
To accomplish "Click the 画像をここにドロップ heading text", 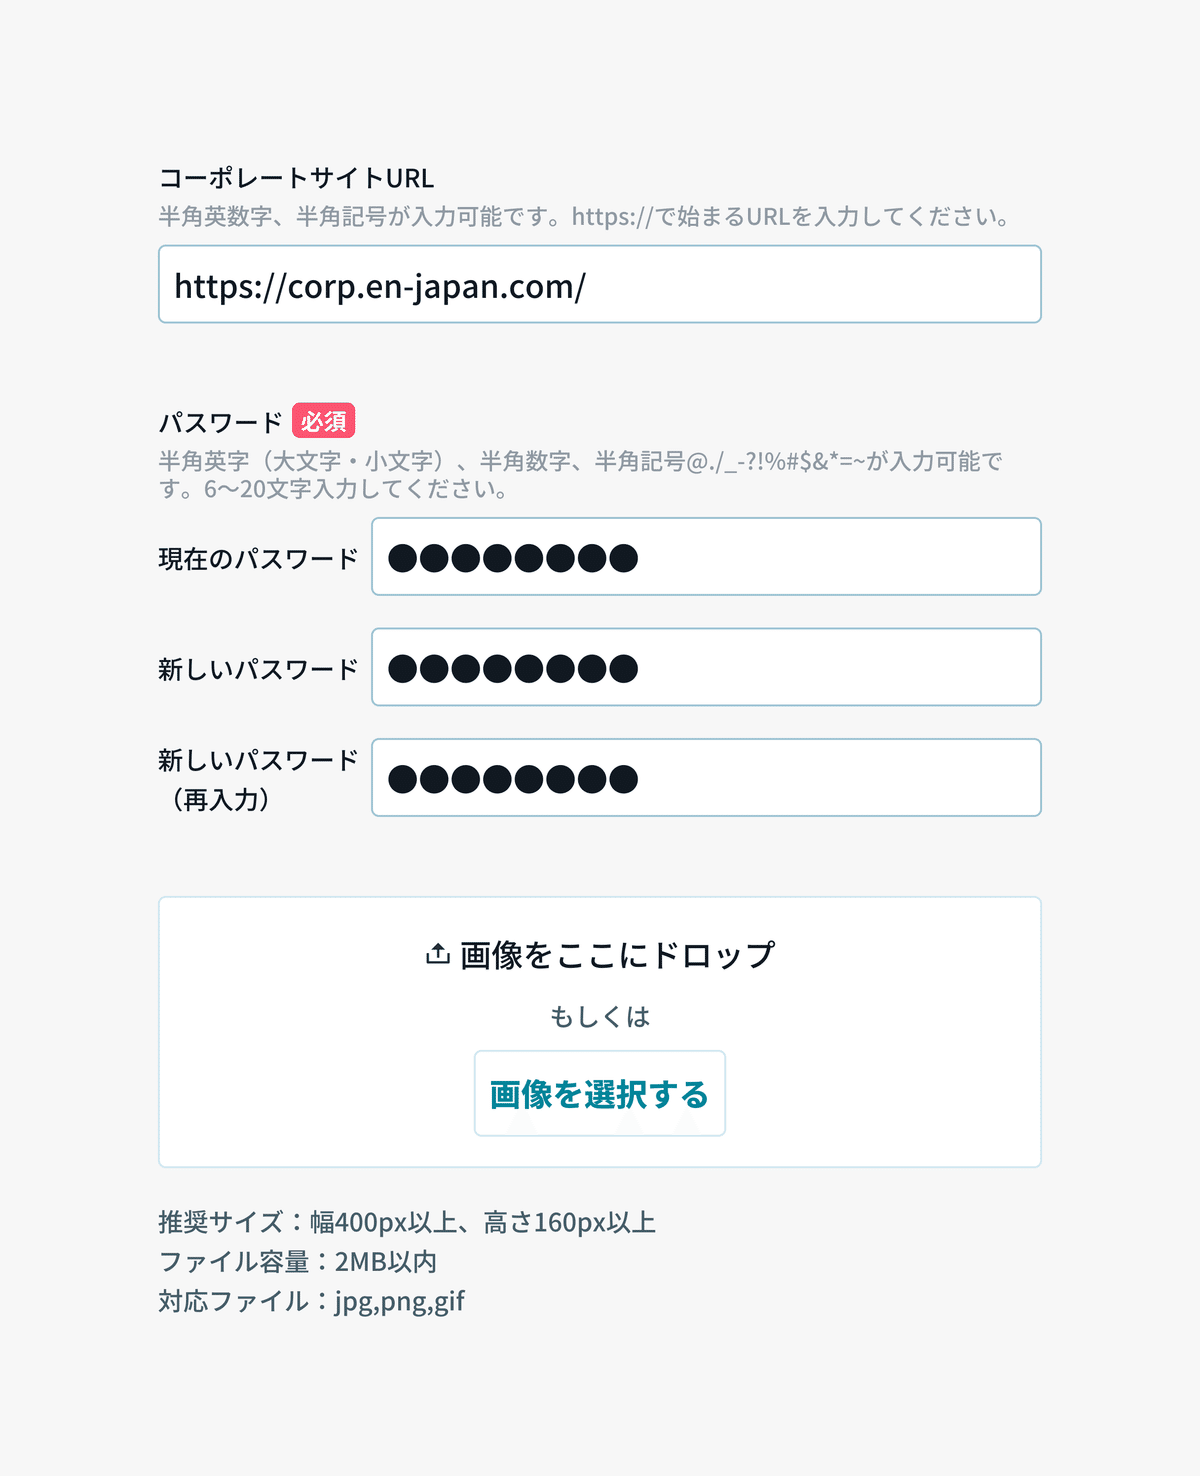I will [x=617, y=955].
